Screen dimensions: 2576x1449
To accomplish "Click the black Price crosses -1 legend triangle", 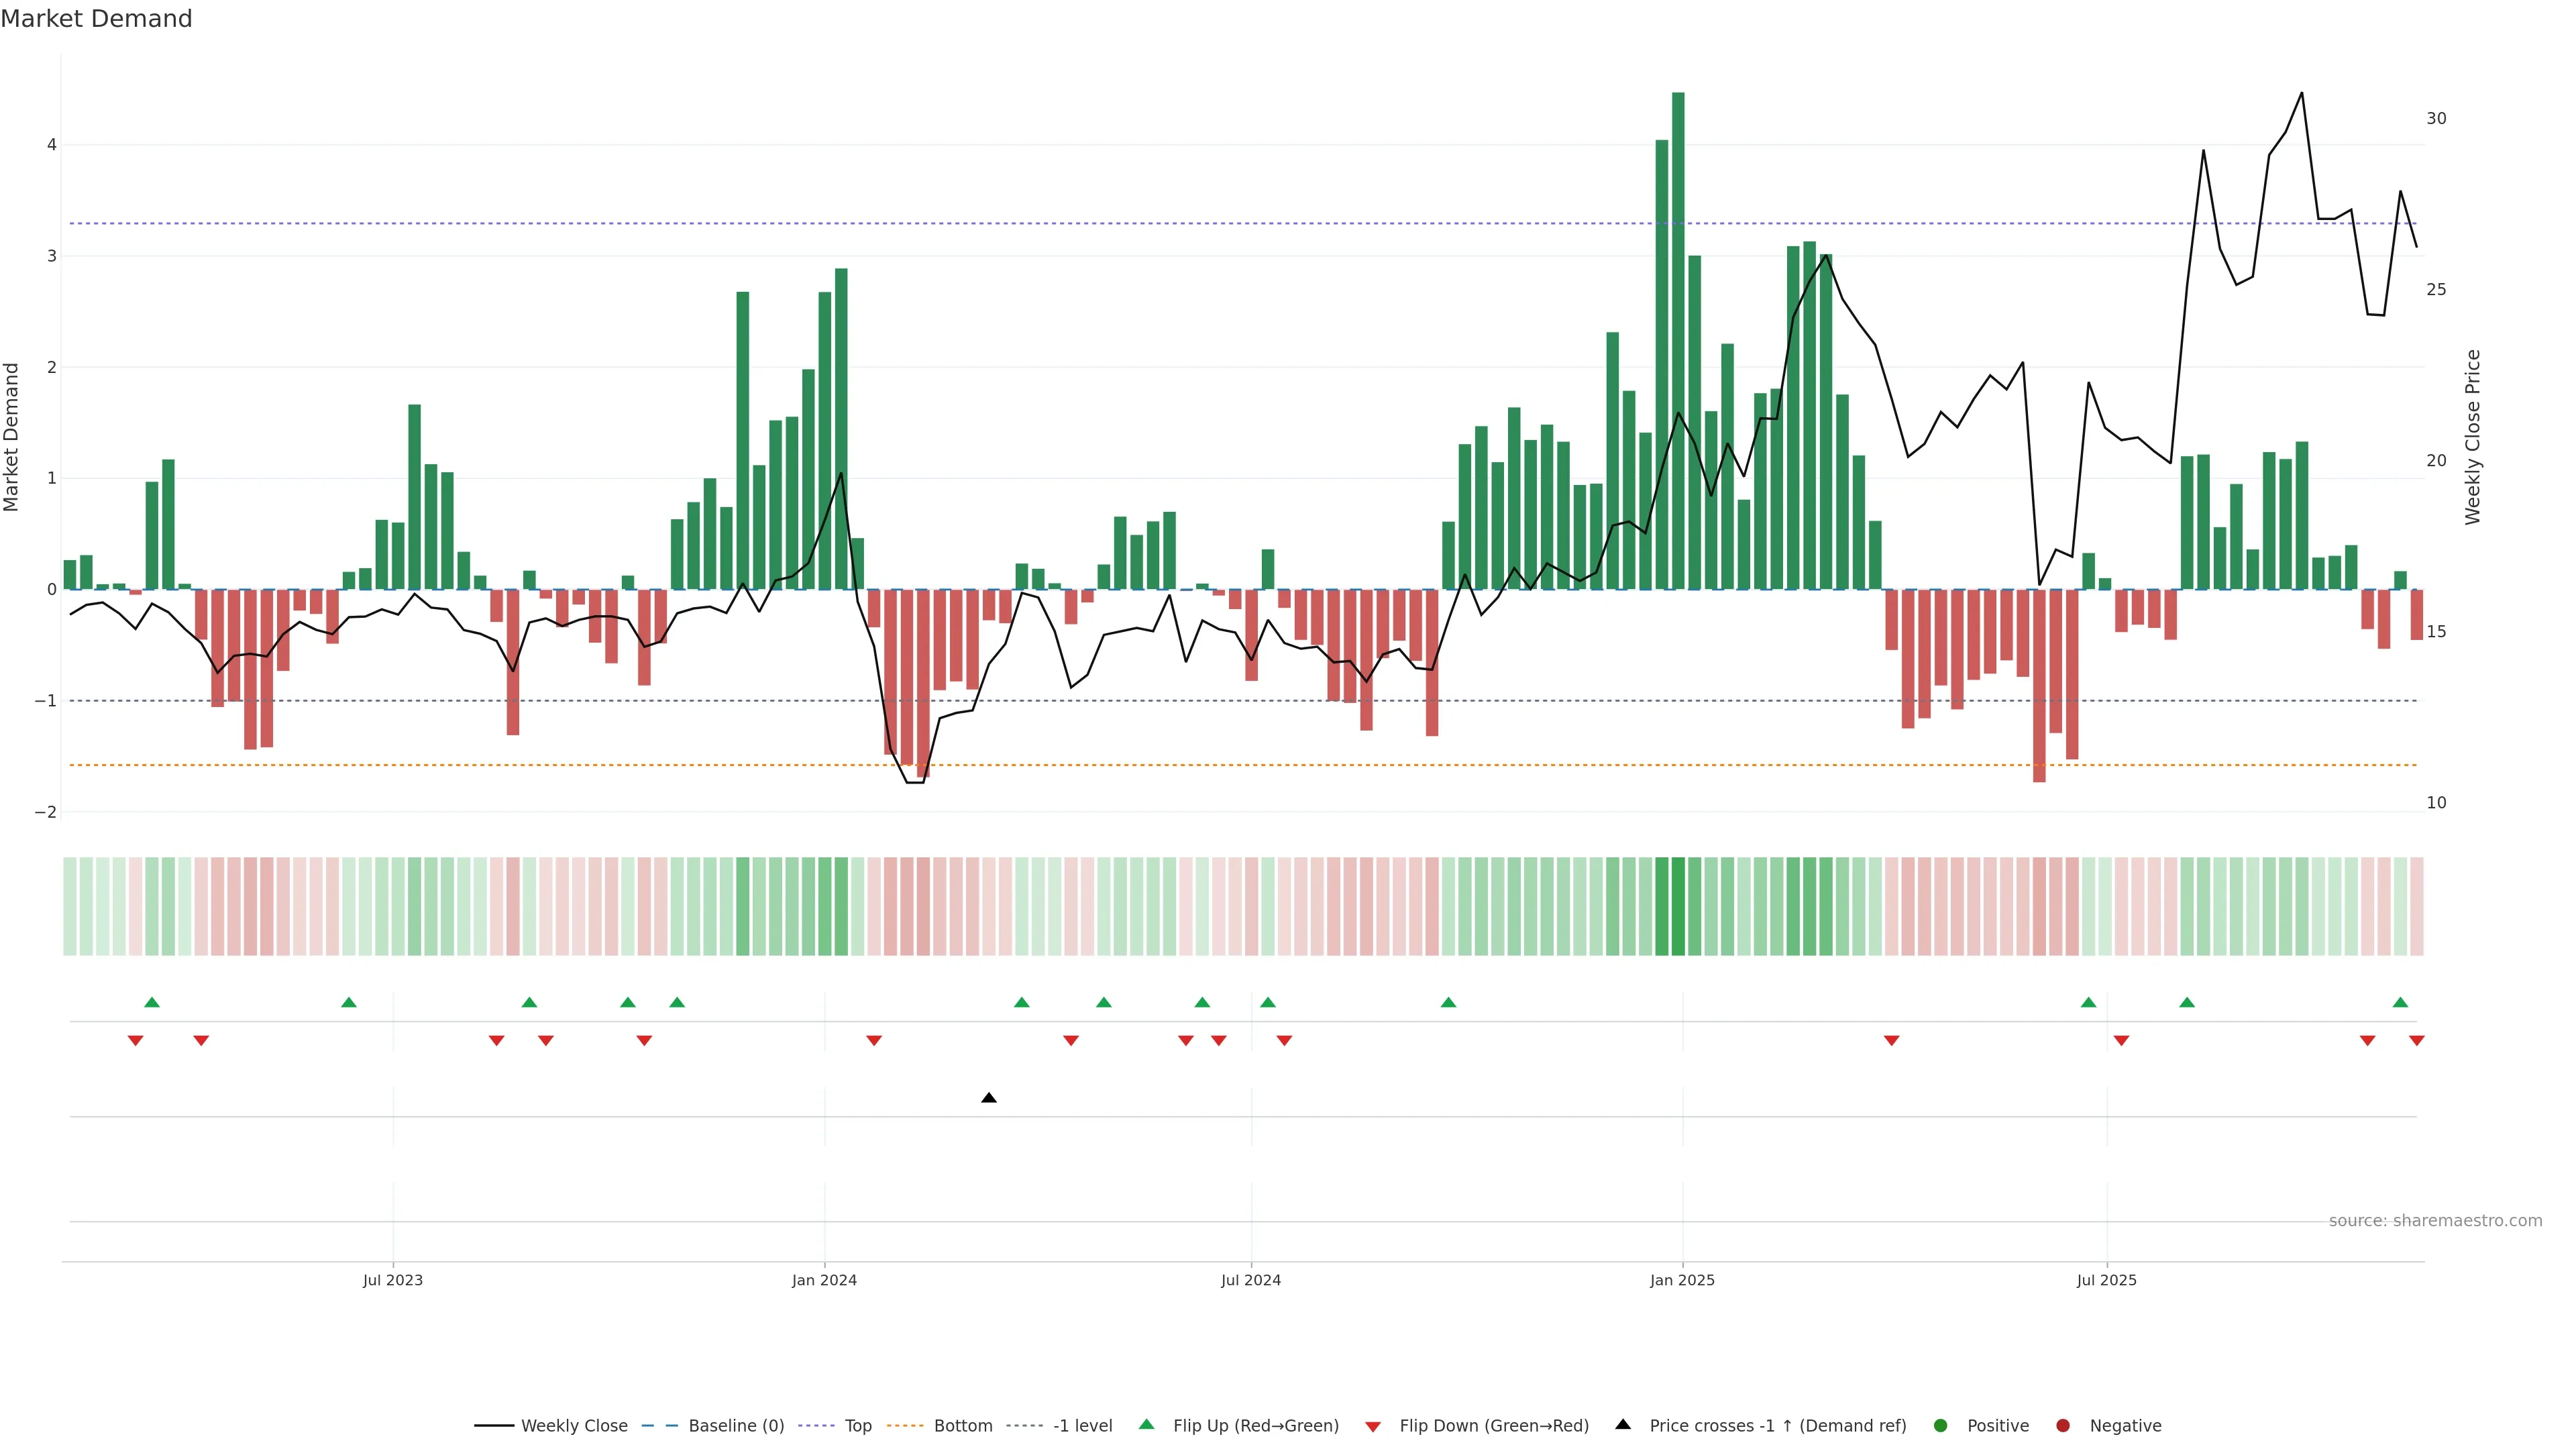I will pos(1622,1424).
